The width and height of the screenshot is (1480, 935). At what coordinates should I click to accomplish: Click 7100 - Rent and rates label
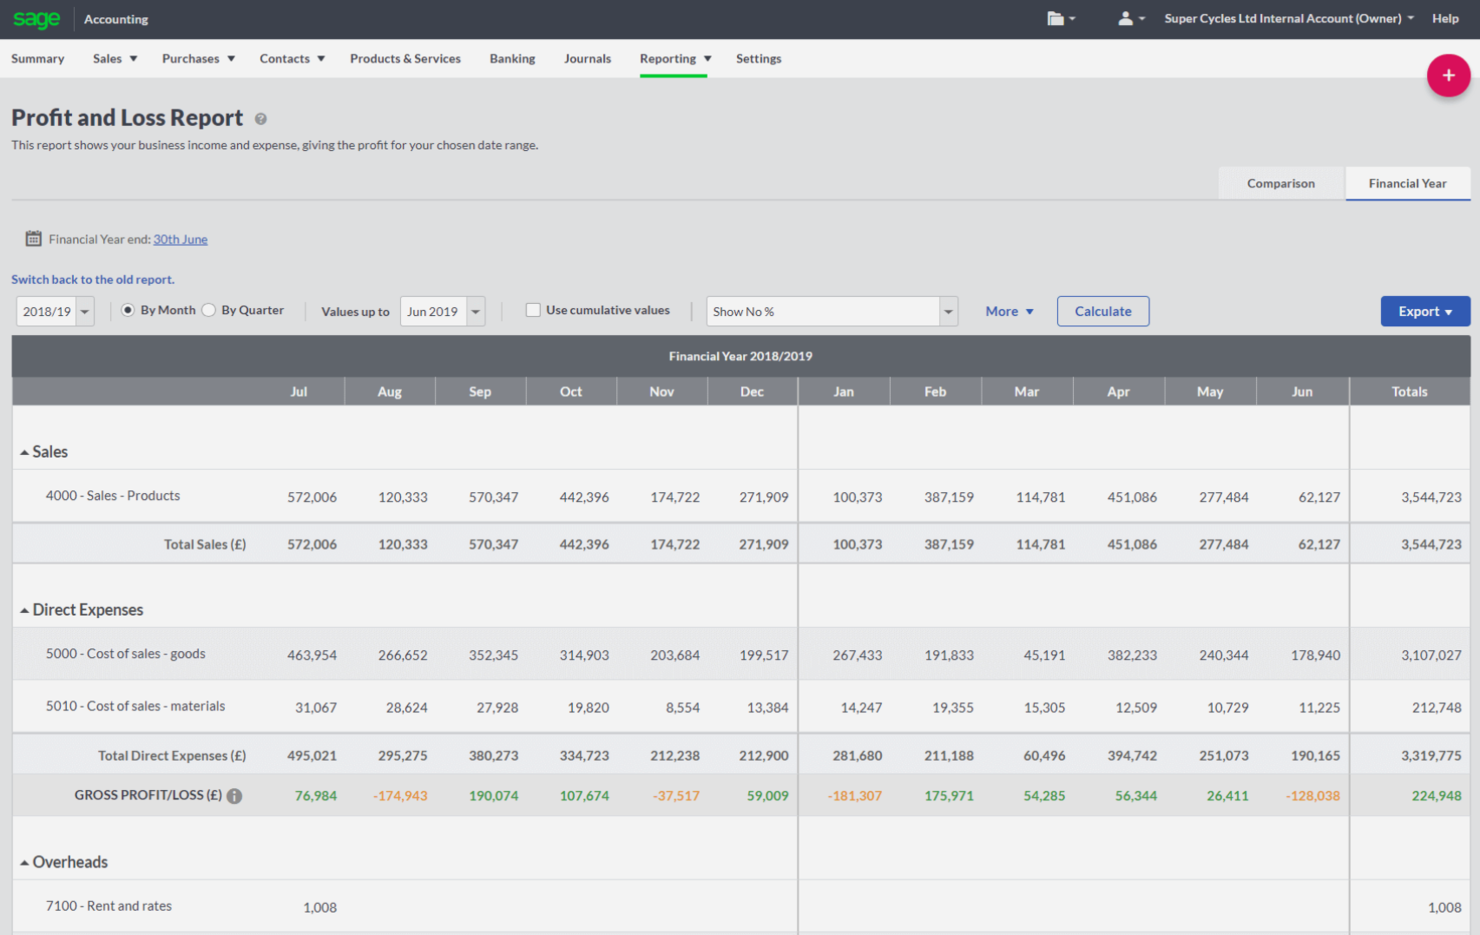click(x=109, y=906)
